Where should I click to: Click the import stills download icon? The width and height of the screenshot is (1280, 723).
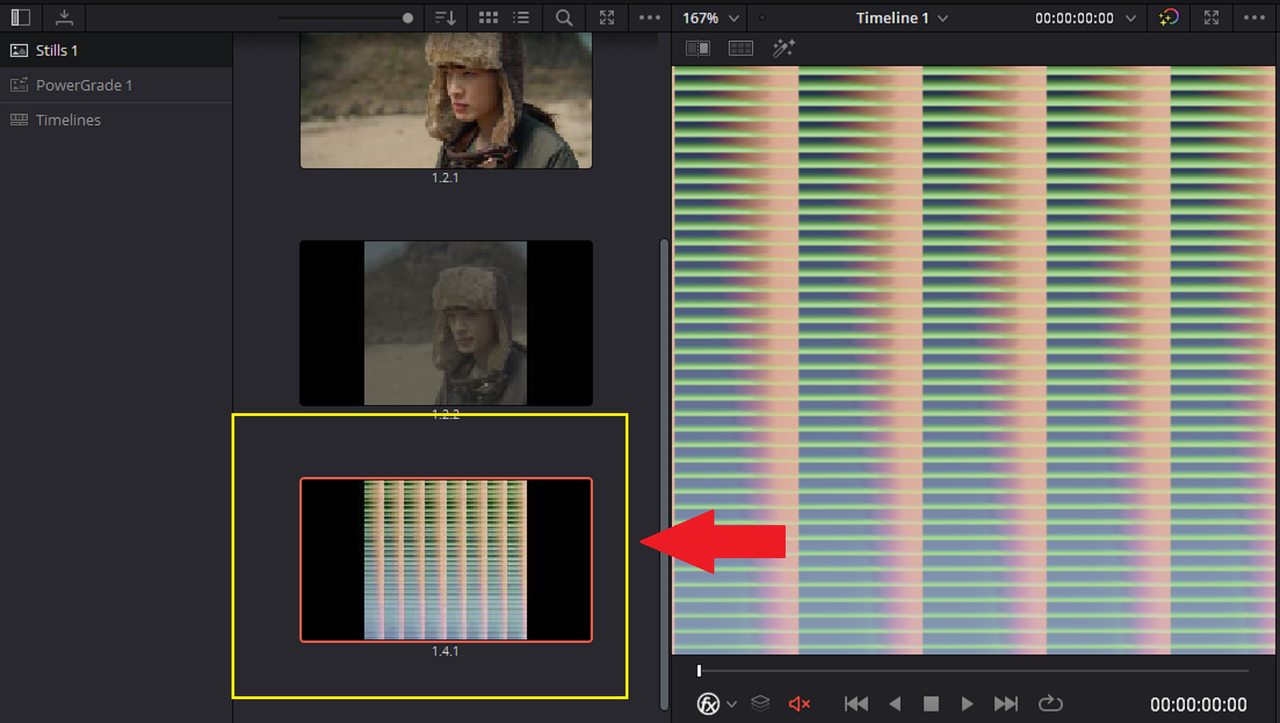[64, 17]
